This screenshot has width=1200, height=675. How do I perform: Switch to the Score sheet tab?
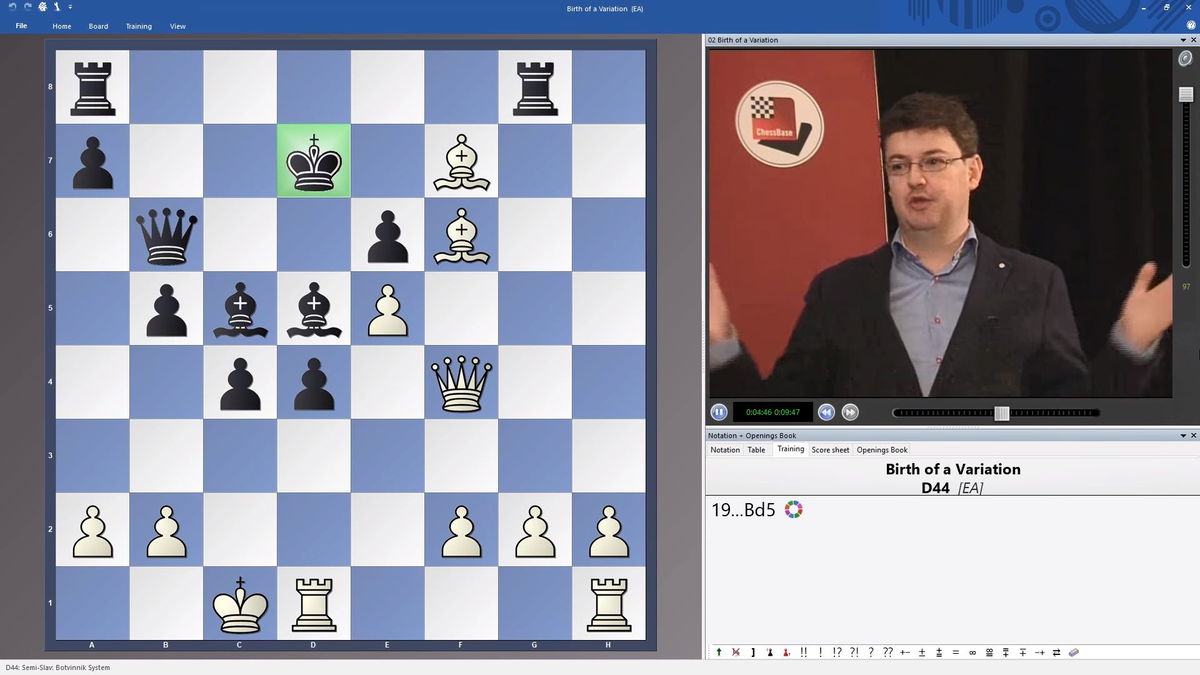click(x=830, y=450)
